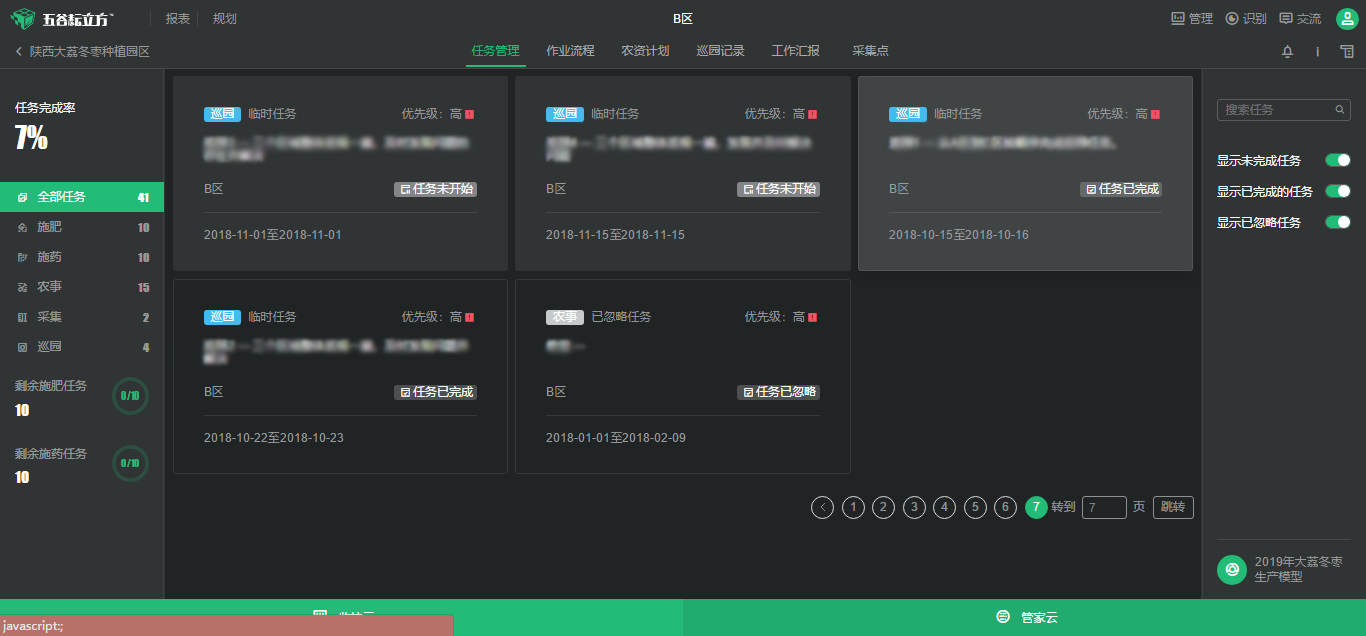Click the 2019年大荔冬枣生产模型 icon
Image resolution: width=1366 pixels, height=636 pixels.
pos(1232,569)
